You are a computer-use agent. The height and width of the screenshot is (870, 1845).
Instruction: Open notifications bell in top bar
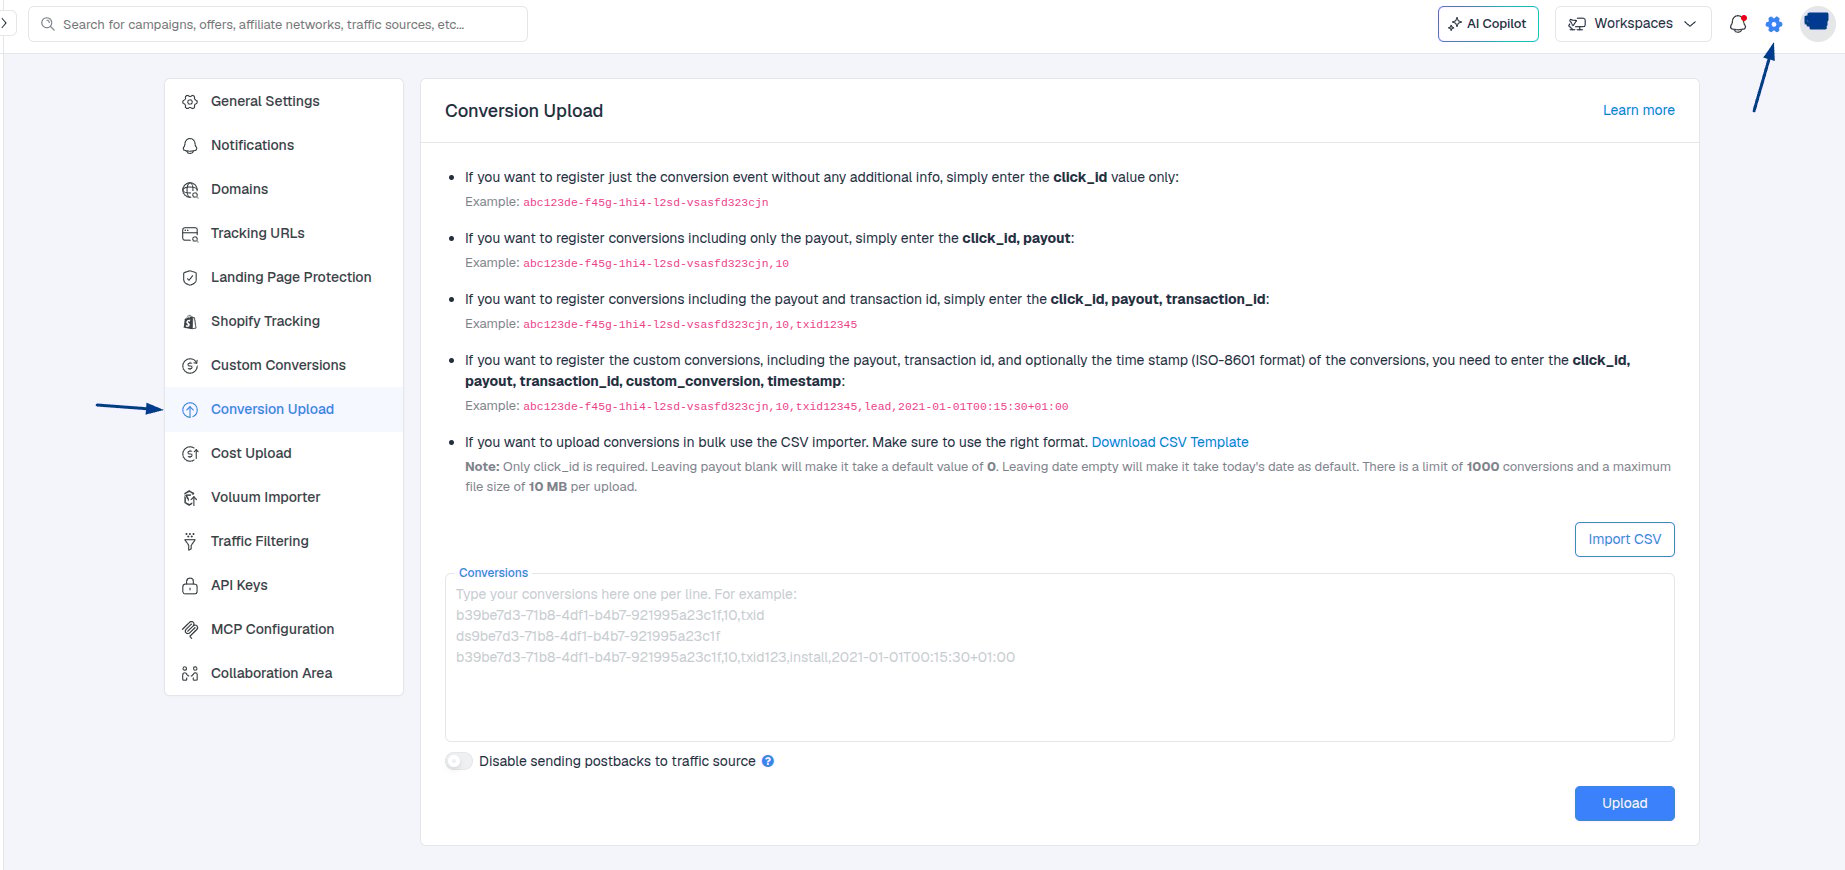(1738, 24)
